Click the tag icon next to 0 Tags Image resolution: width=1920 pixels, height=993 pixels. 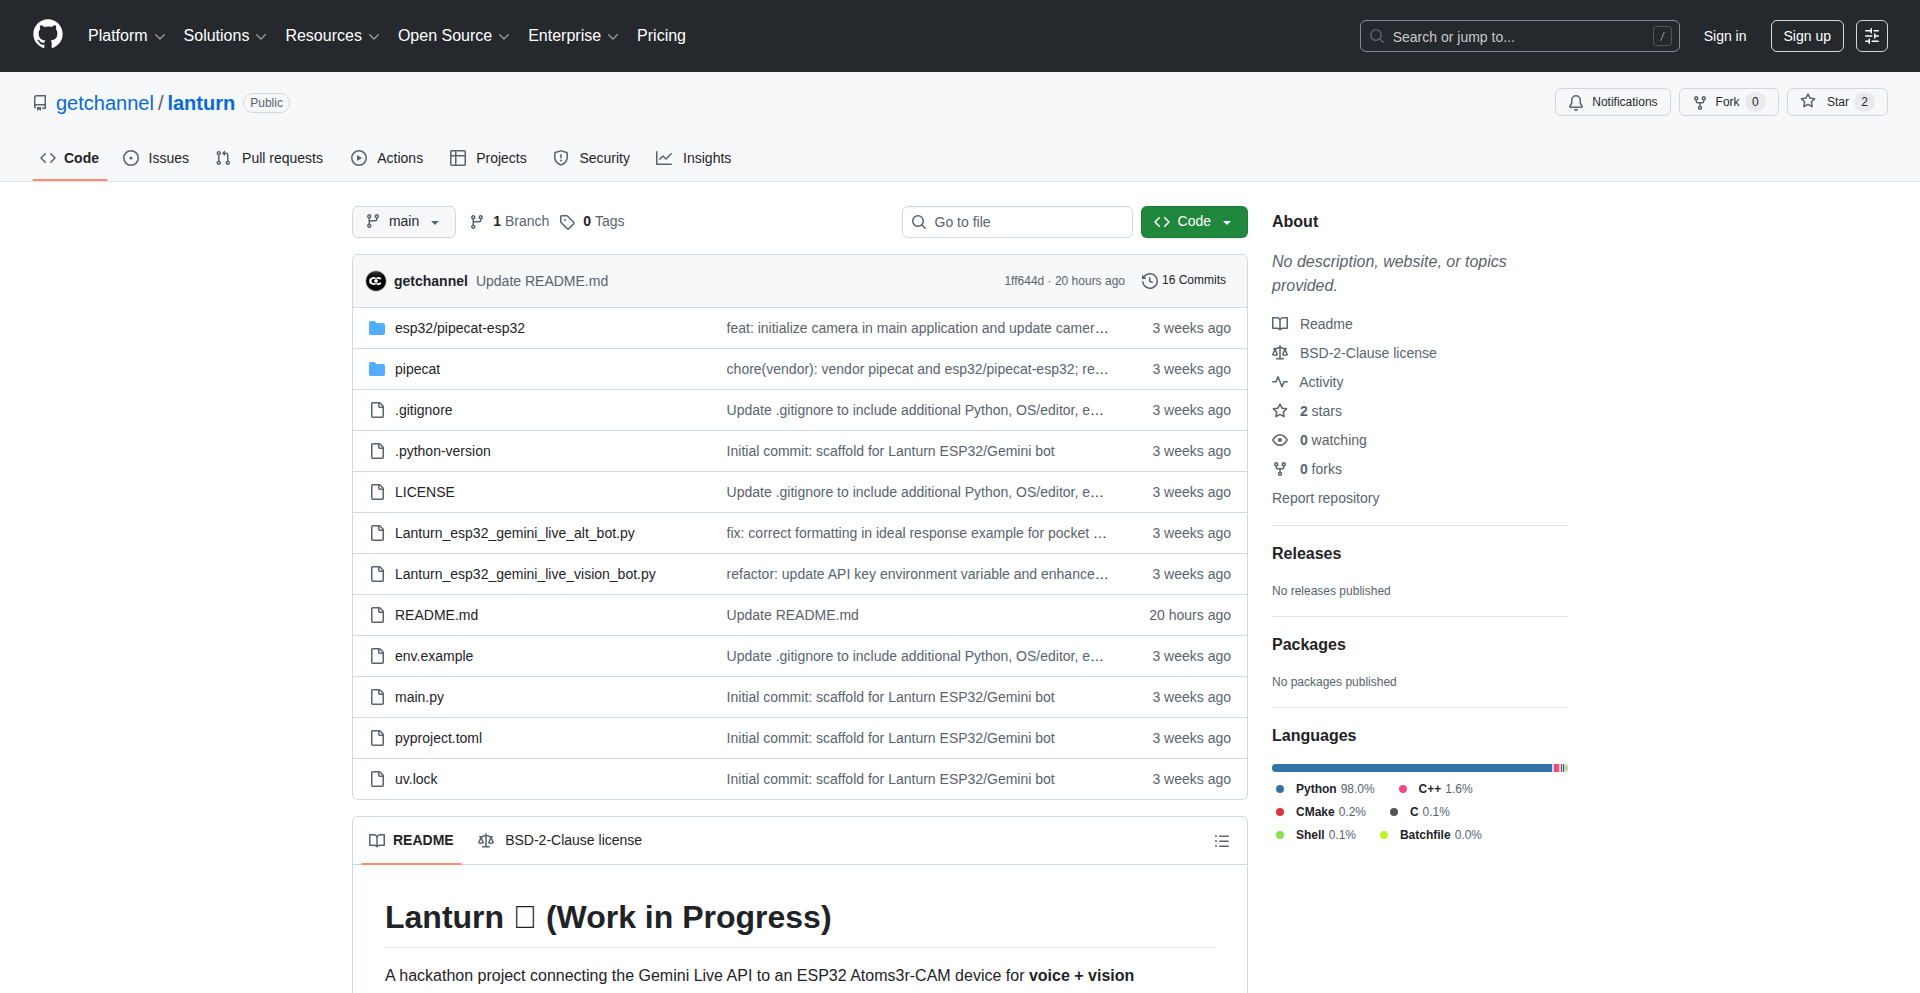click(567, 222)
